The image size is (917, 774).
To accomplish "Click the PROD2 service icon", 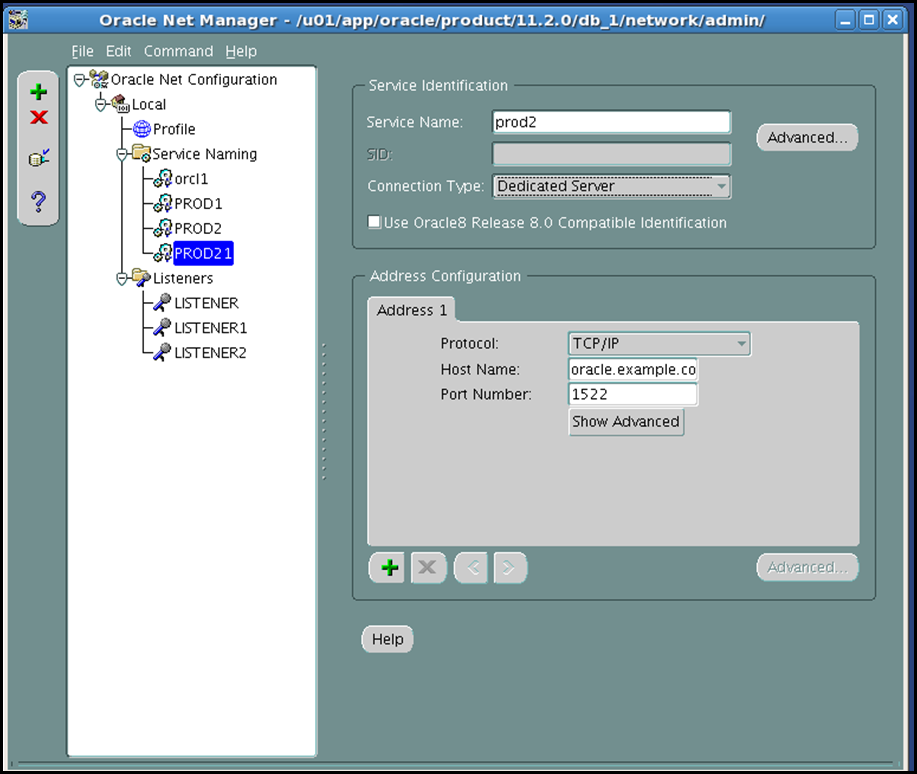I will [163, 228].
